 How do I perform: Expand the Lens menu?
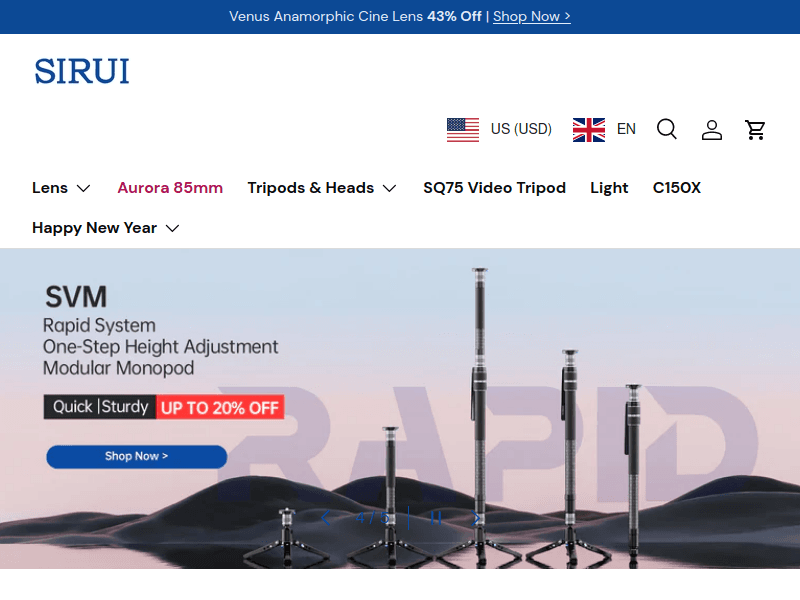[x=61, y=188]
